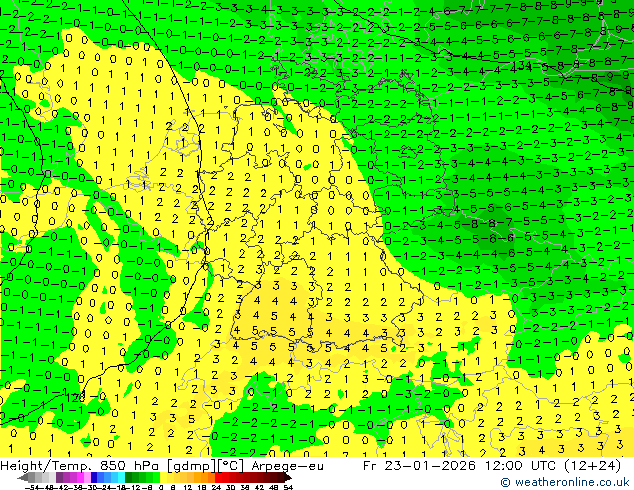Click the '126' height contour label
Screen dimensions: 634x490
(76, 397)
